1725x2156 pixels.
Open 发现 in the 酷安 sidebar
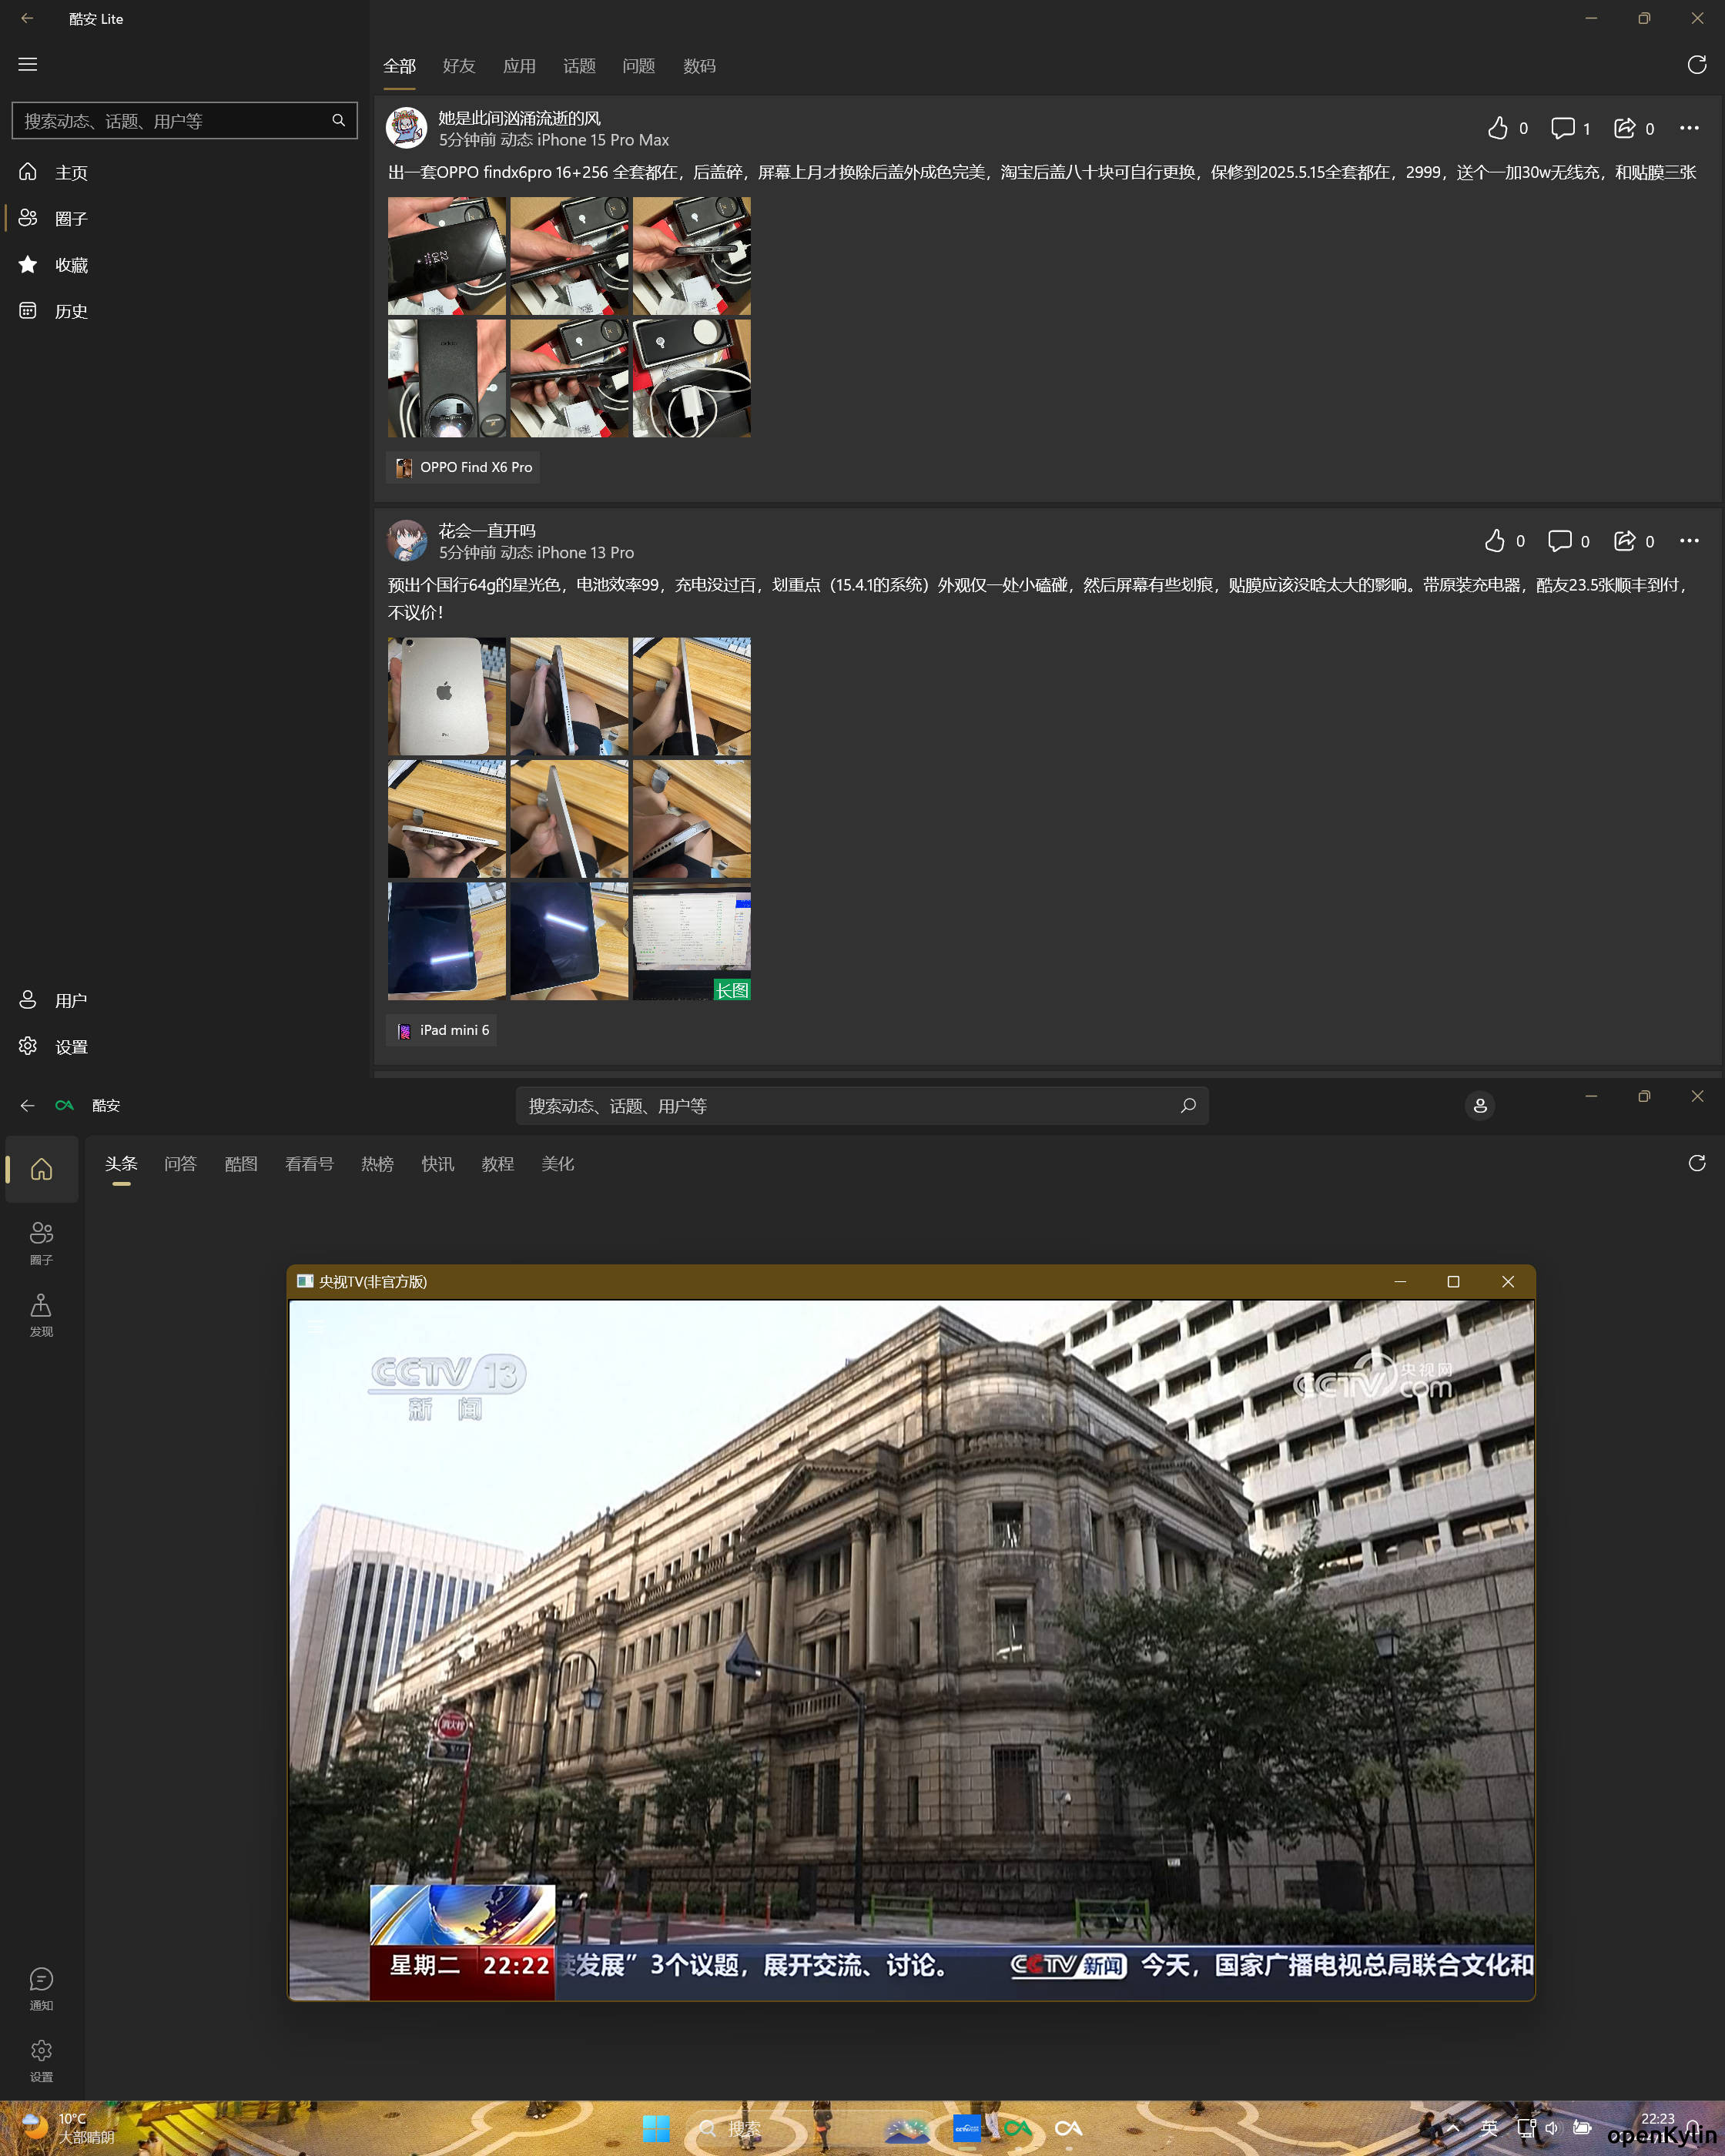tap(41, 1314)
